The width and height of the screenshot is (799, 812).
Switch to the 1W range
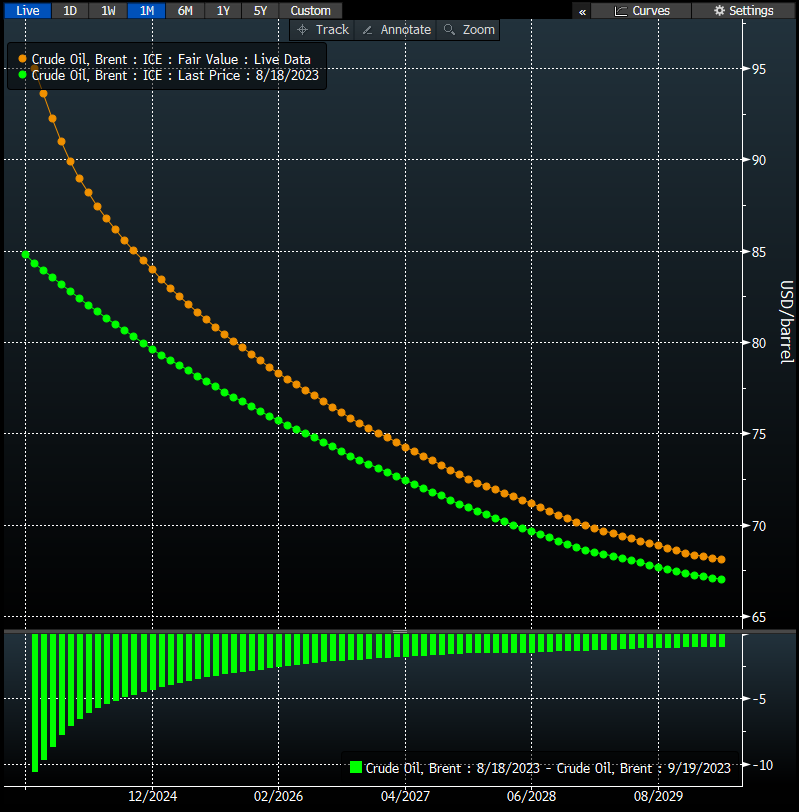(108, 10)
